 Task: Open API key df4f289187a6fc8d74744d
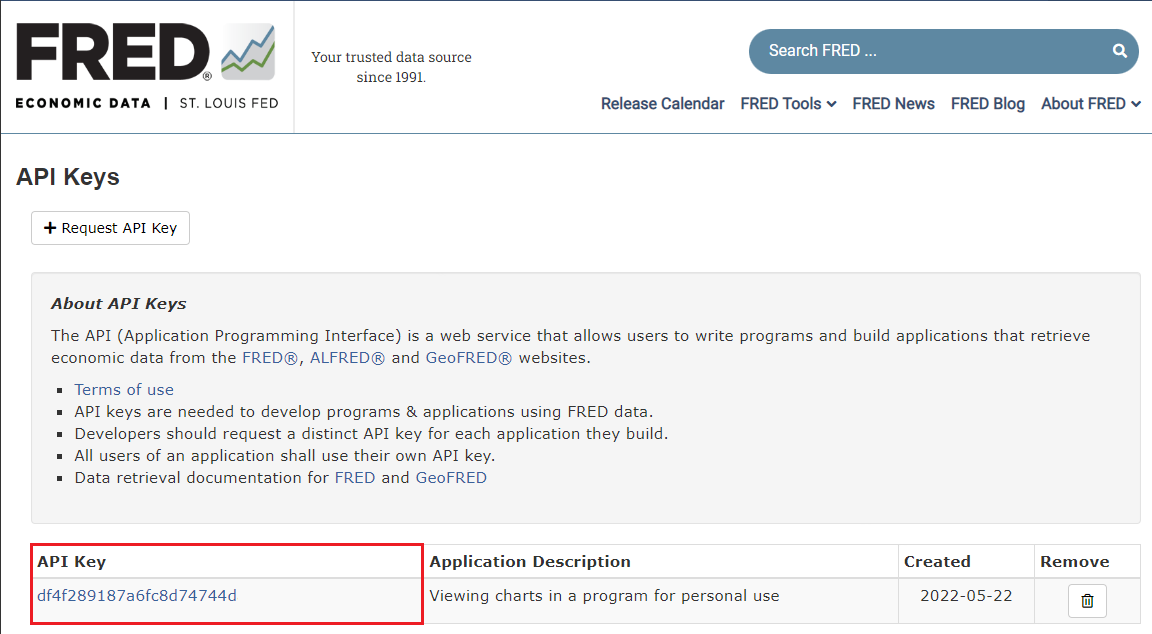click(x=137, y=596)
